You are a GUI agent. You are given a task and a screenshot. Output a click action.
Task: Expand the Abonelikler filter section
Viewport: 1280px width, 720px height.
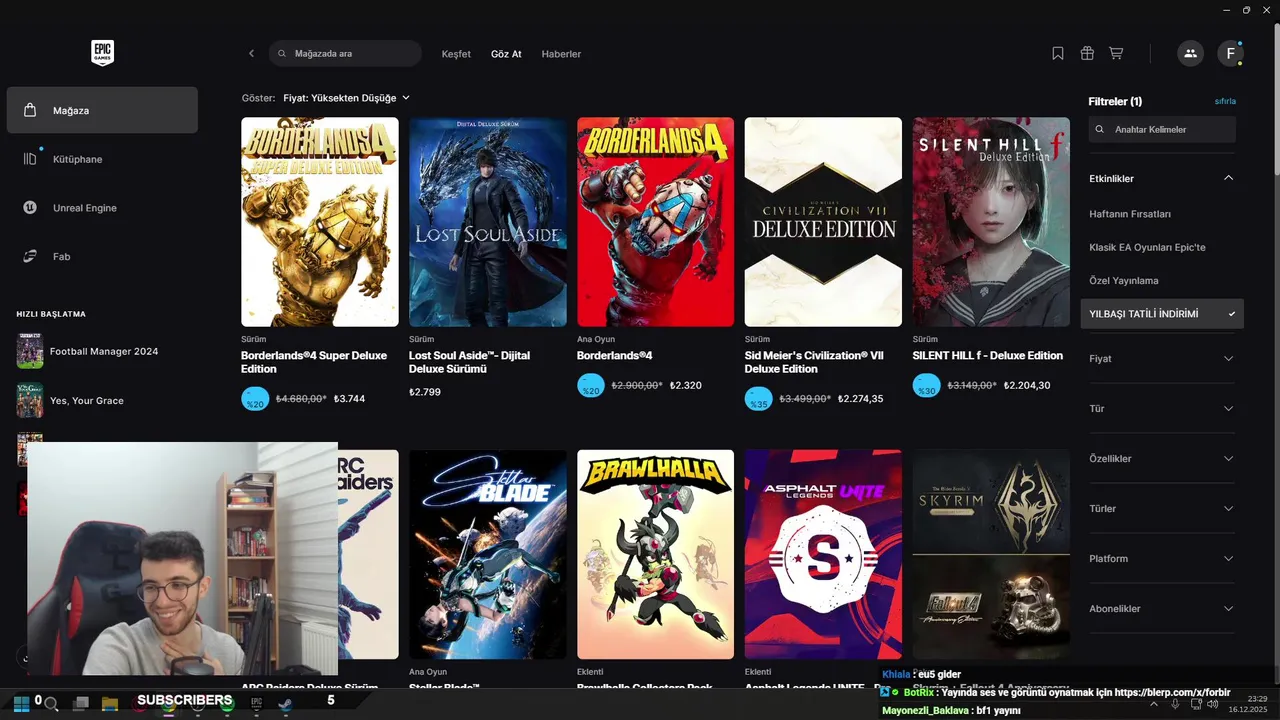pos(1162,609)
